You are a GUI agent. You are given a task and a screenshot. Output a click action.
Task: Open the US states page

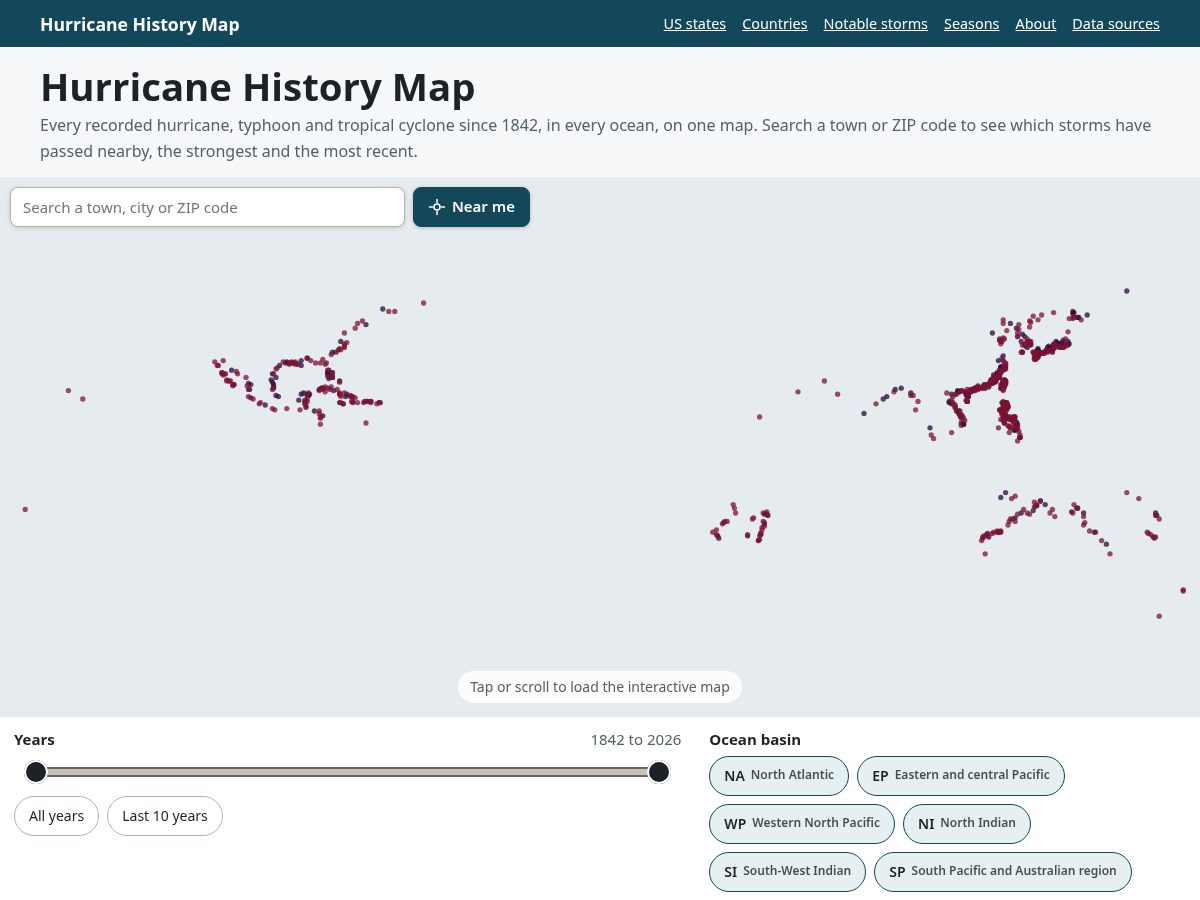[695, 24]
